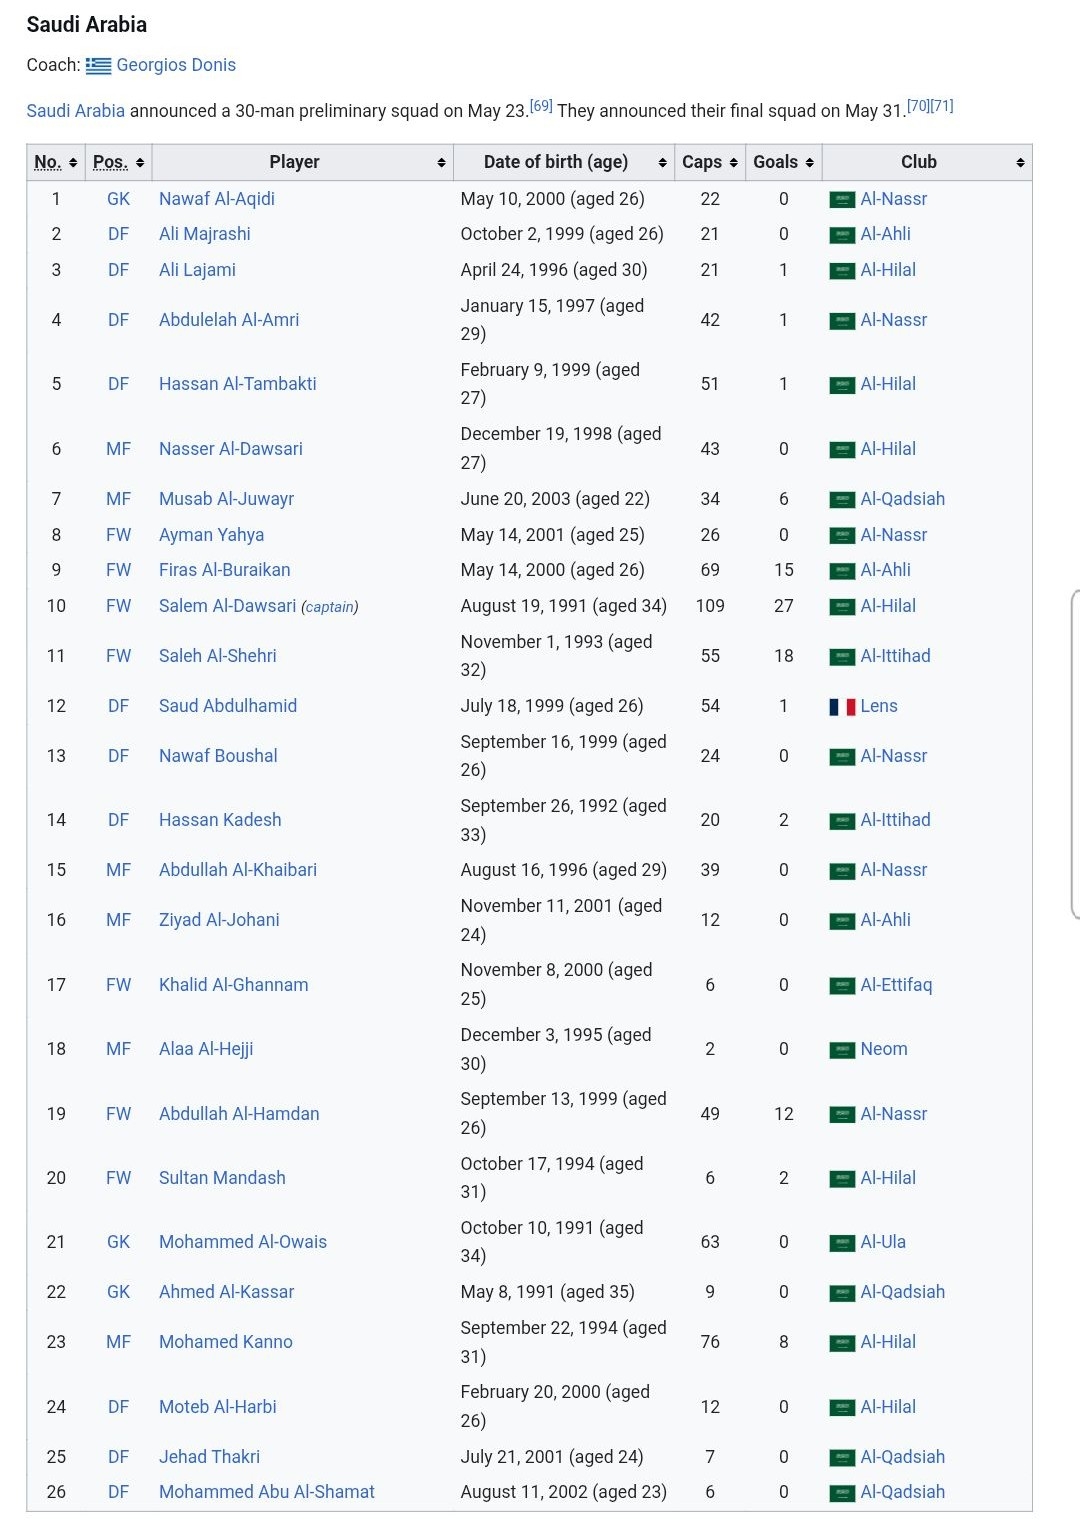Open the Lens club link

(x=879, y=706)
